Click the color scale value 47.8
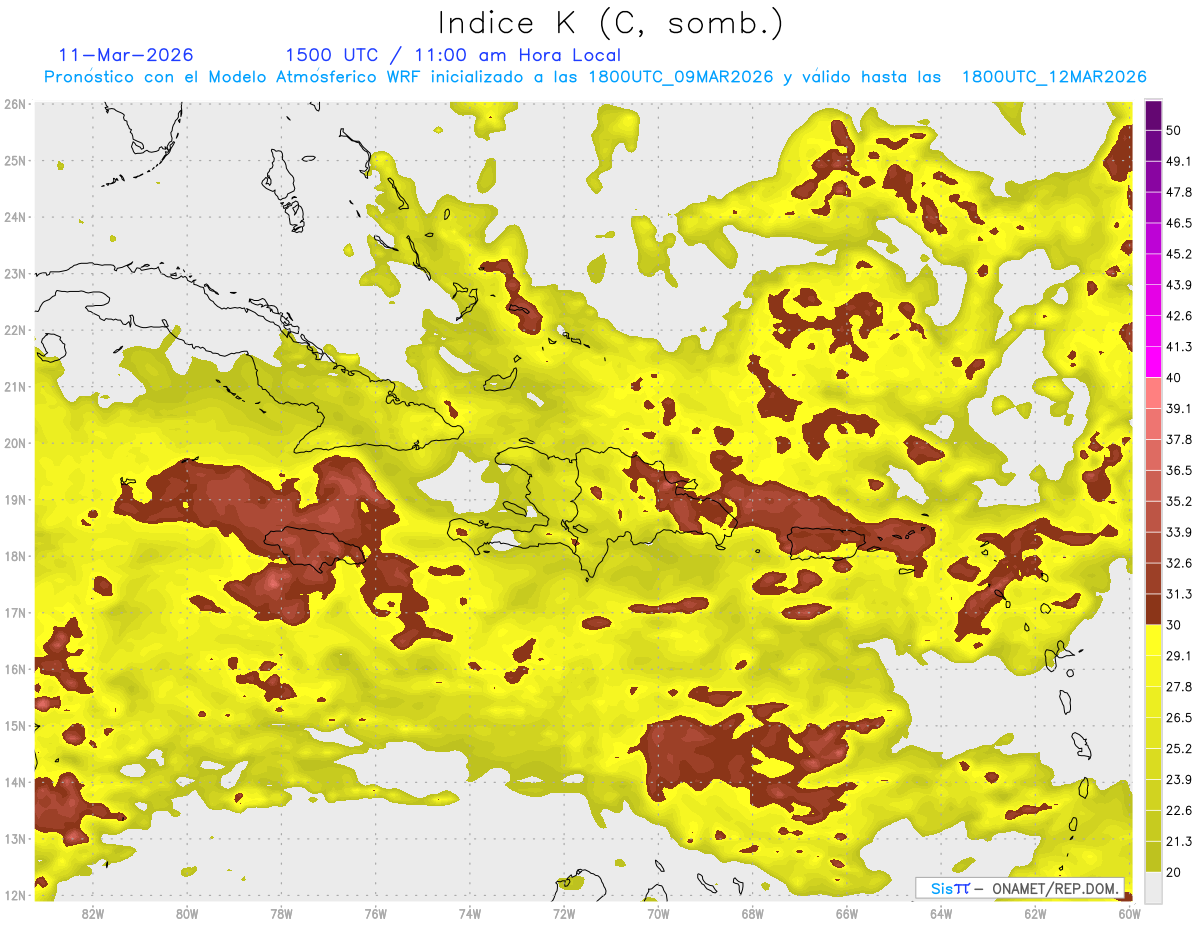The image size is (1200, 927). point(1178,192)
